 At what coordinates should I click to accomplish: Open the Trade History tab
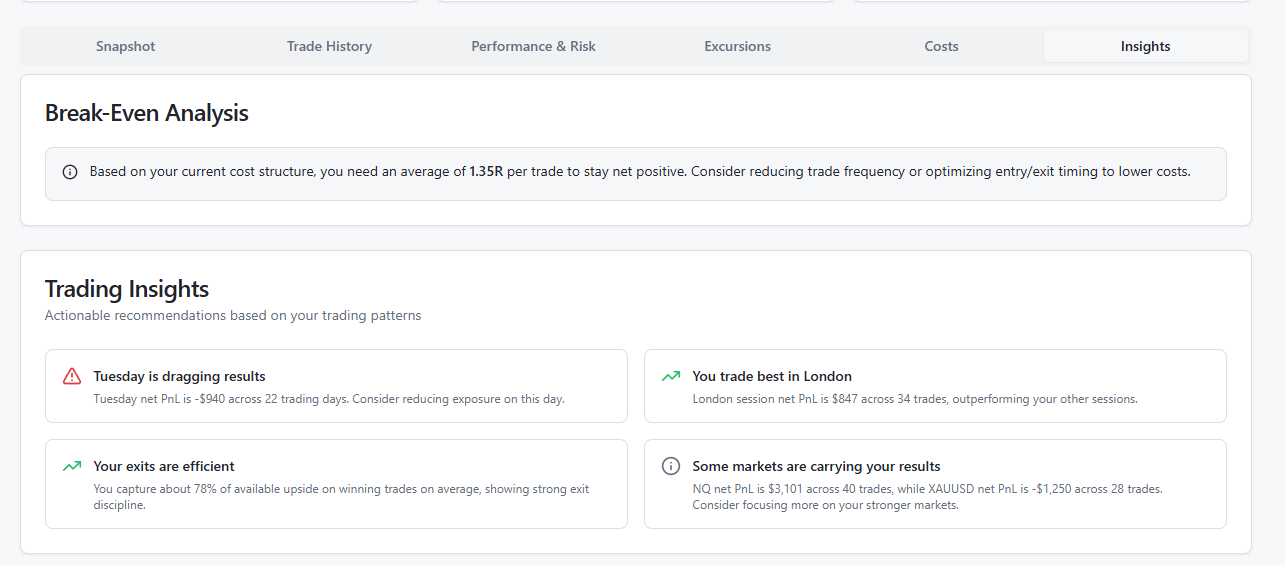click(329, 46)
